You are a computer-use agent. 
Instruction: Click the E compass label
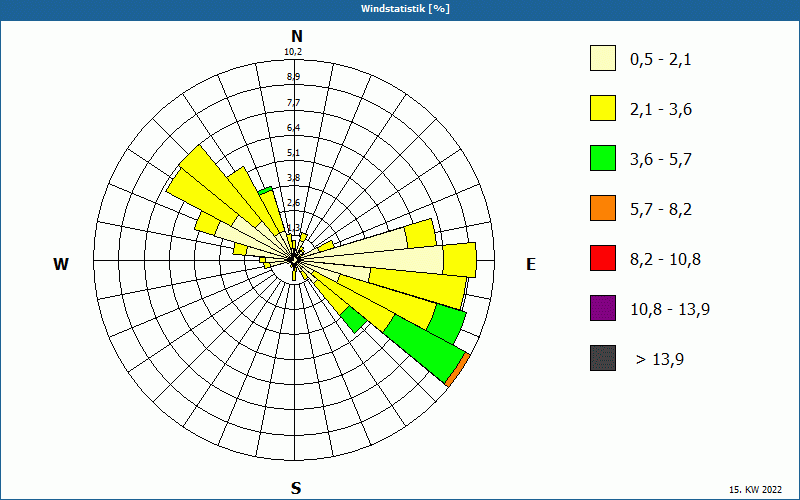(531, 264)
